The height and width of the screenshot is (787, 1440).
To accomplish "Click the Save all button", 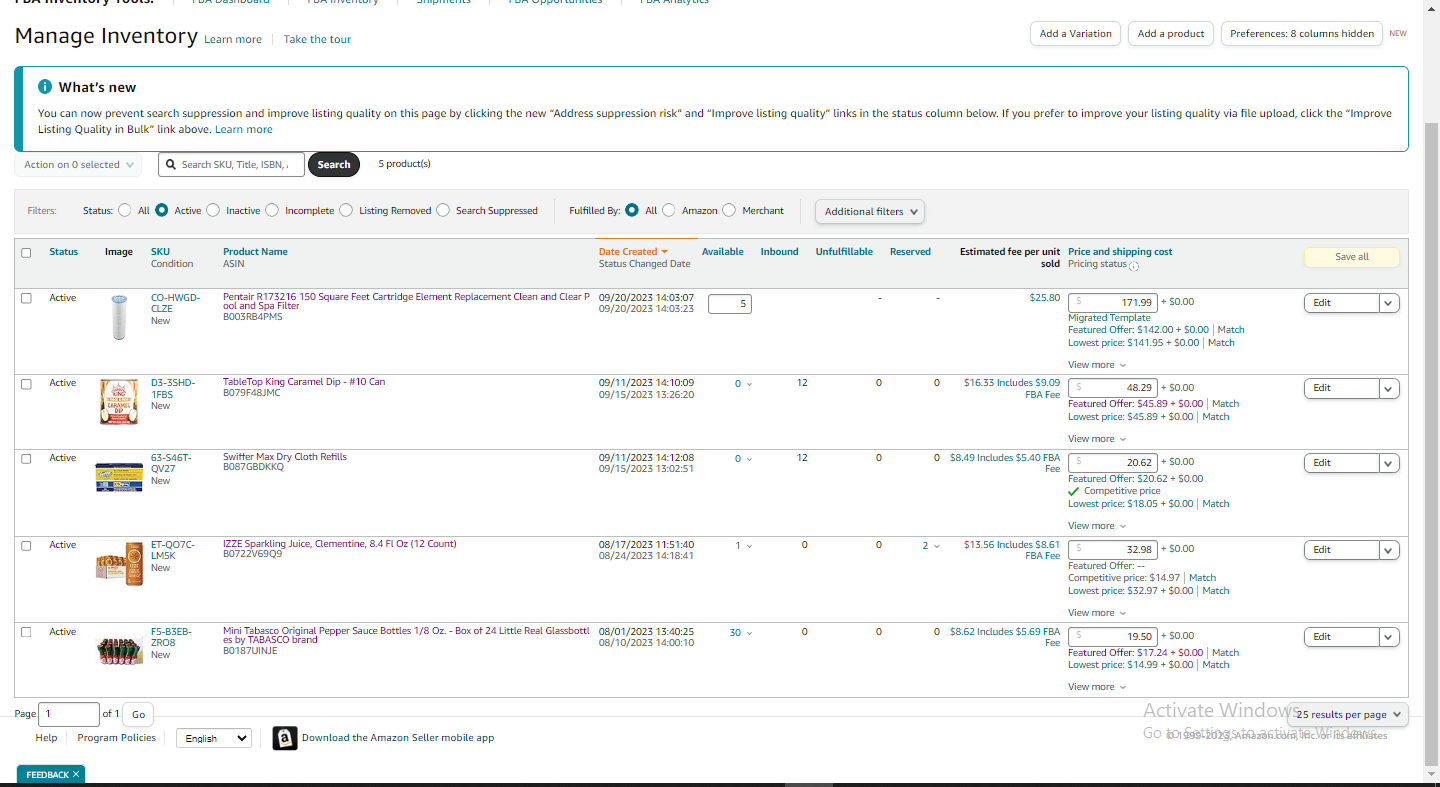I will point(1352,257).
